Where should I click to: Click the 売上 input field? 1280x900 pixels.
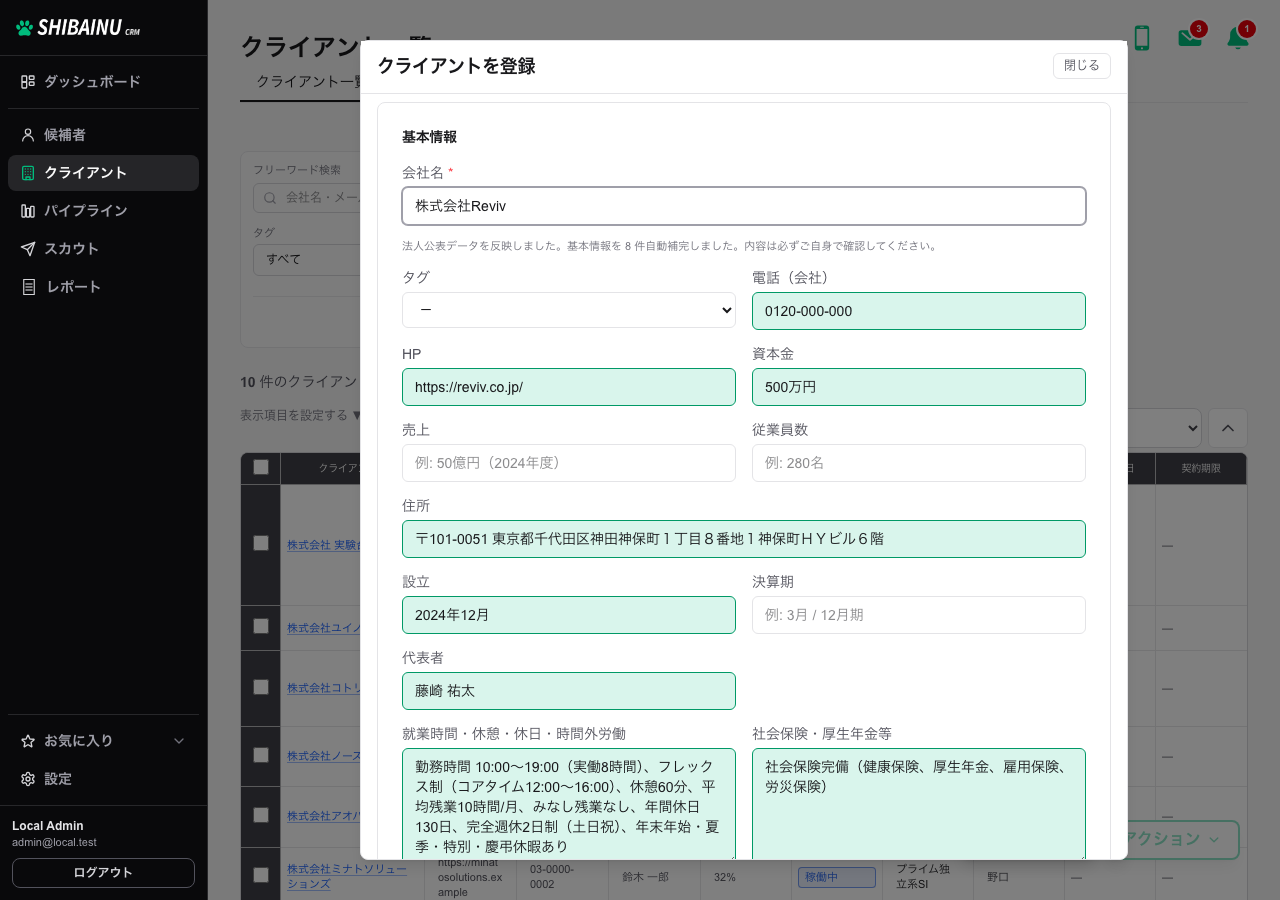pos(569,463)
